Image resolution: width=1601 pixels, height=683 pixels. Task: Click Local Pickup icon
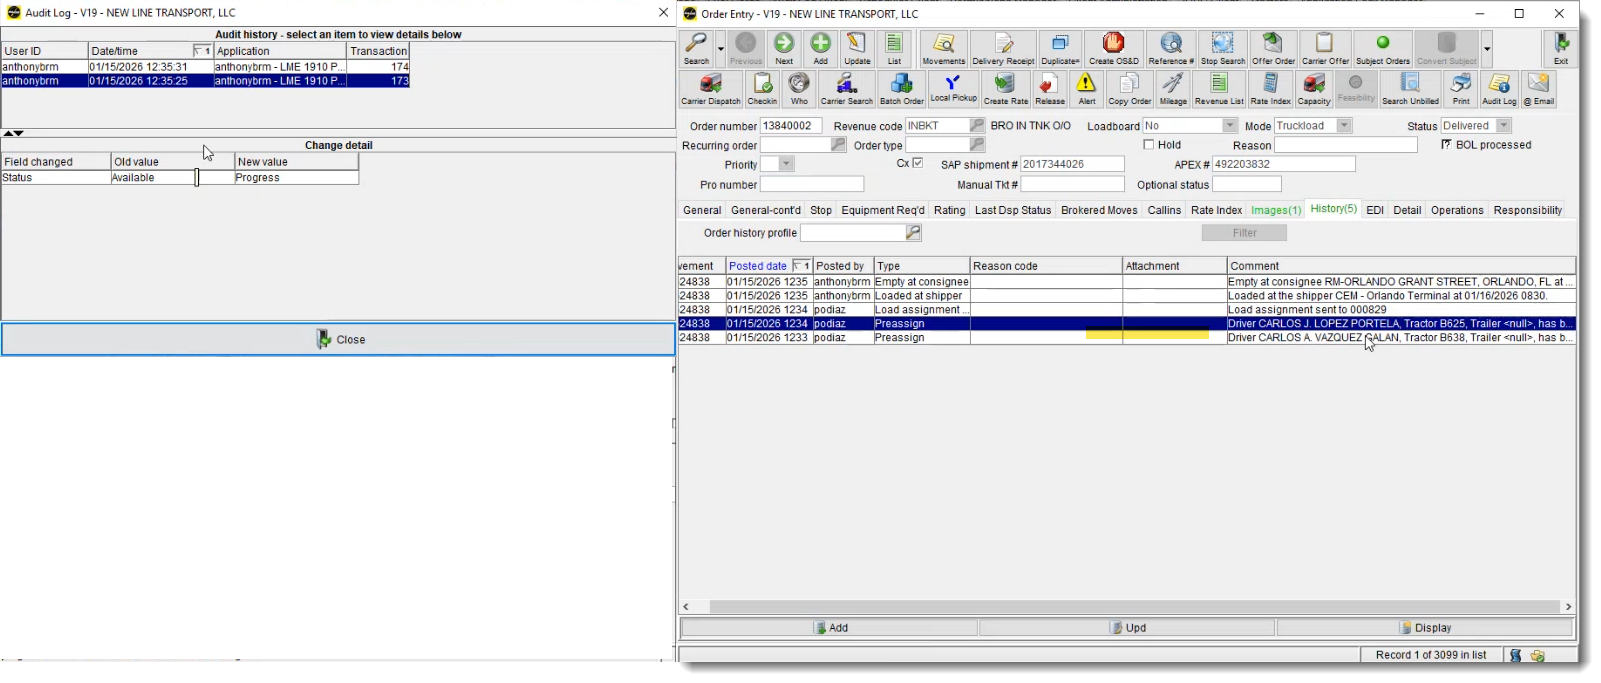coord(953,88)
